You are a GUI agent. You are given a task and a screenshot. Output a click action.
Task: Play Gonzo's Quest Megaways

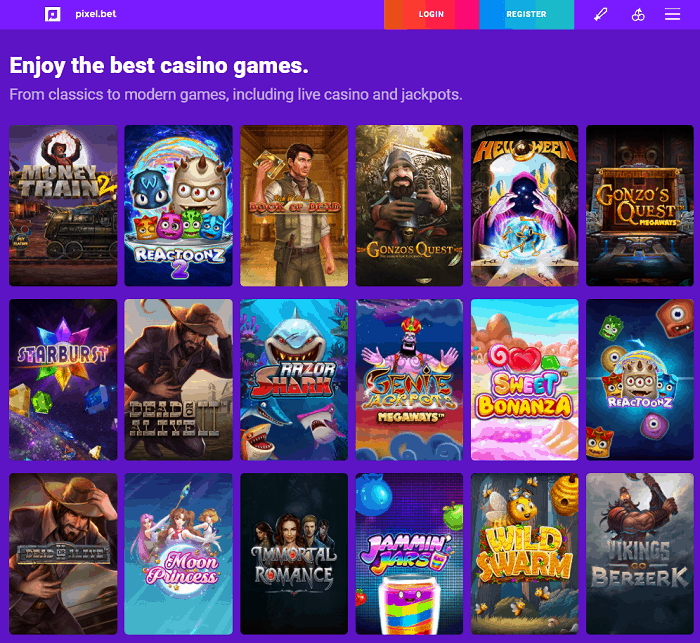coord(640,205)
